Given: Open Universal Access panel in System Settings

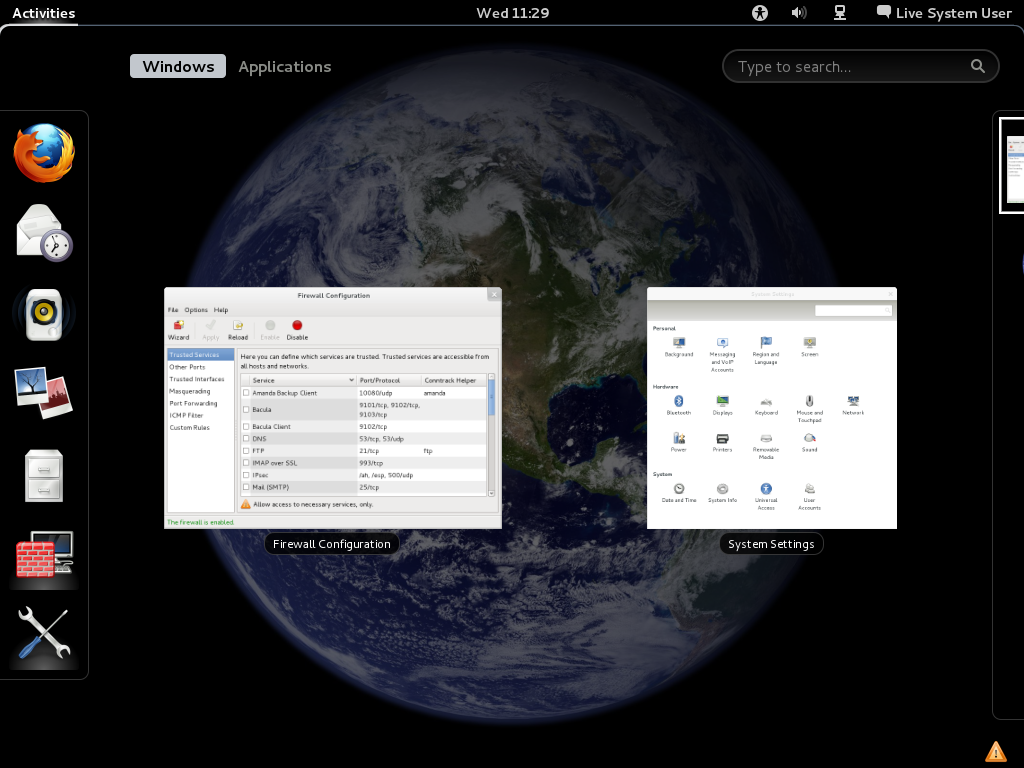Looking at the screenshot, I should coord(766,497).
